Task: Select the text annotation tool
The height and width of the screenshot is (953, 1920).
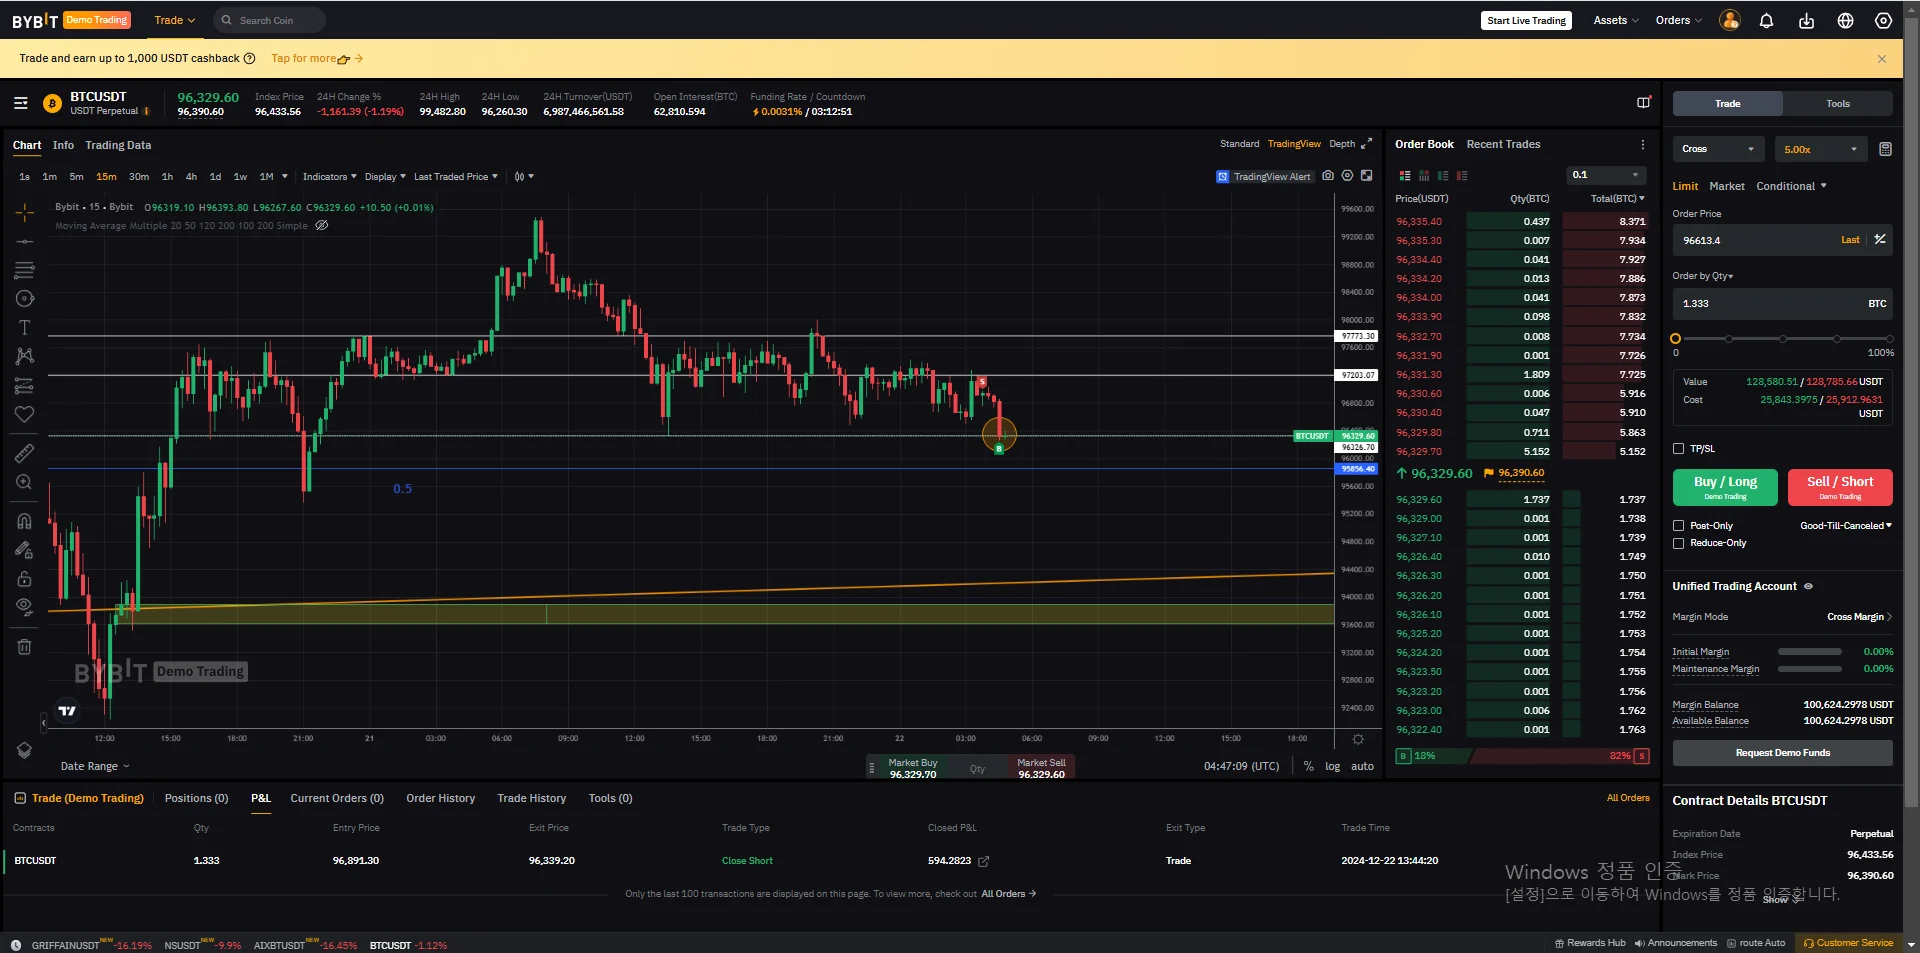Action: coord(24,328)
